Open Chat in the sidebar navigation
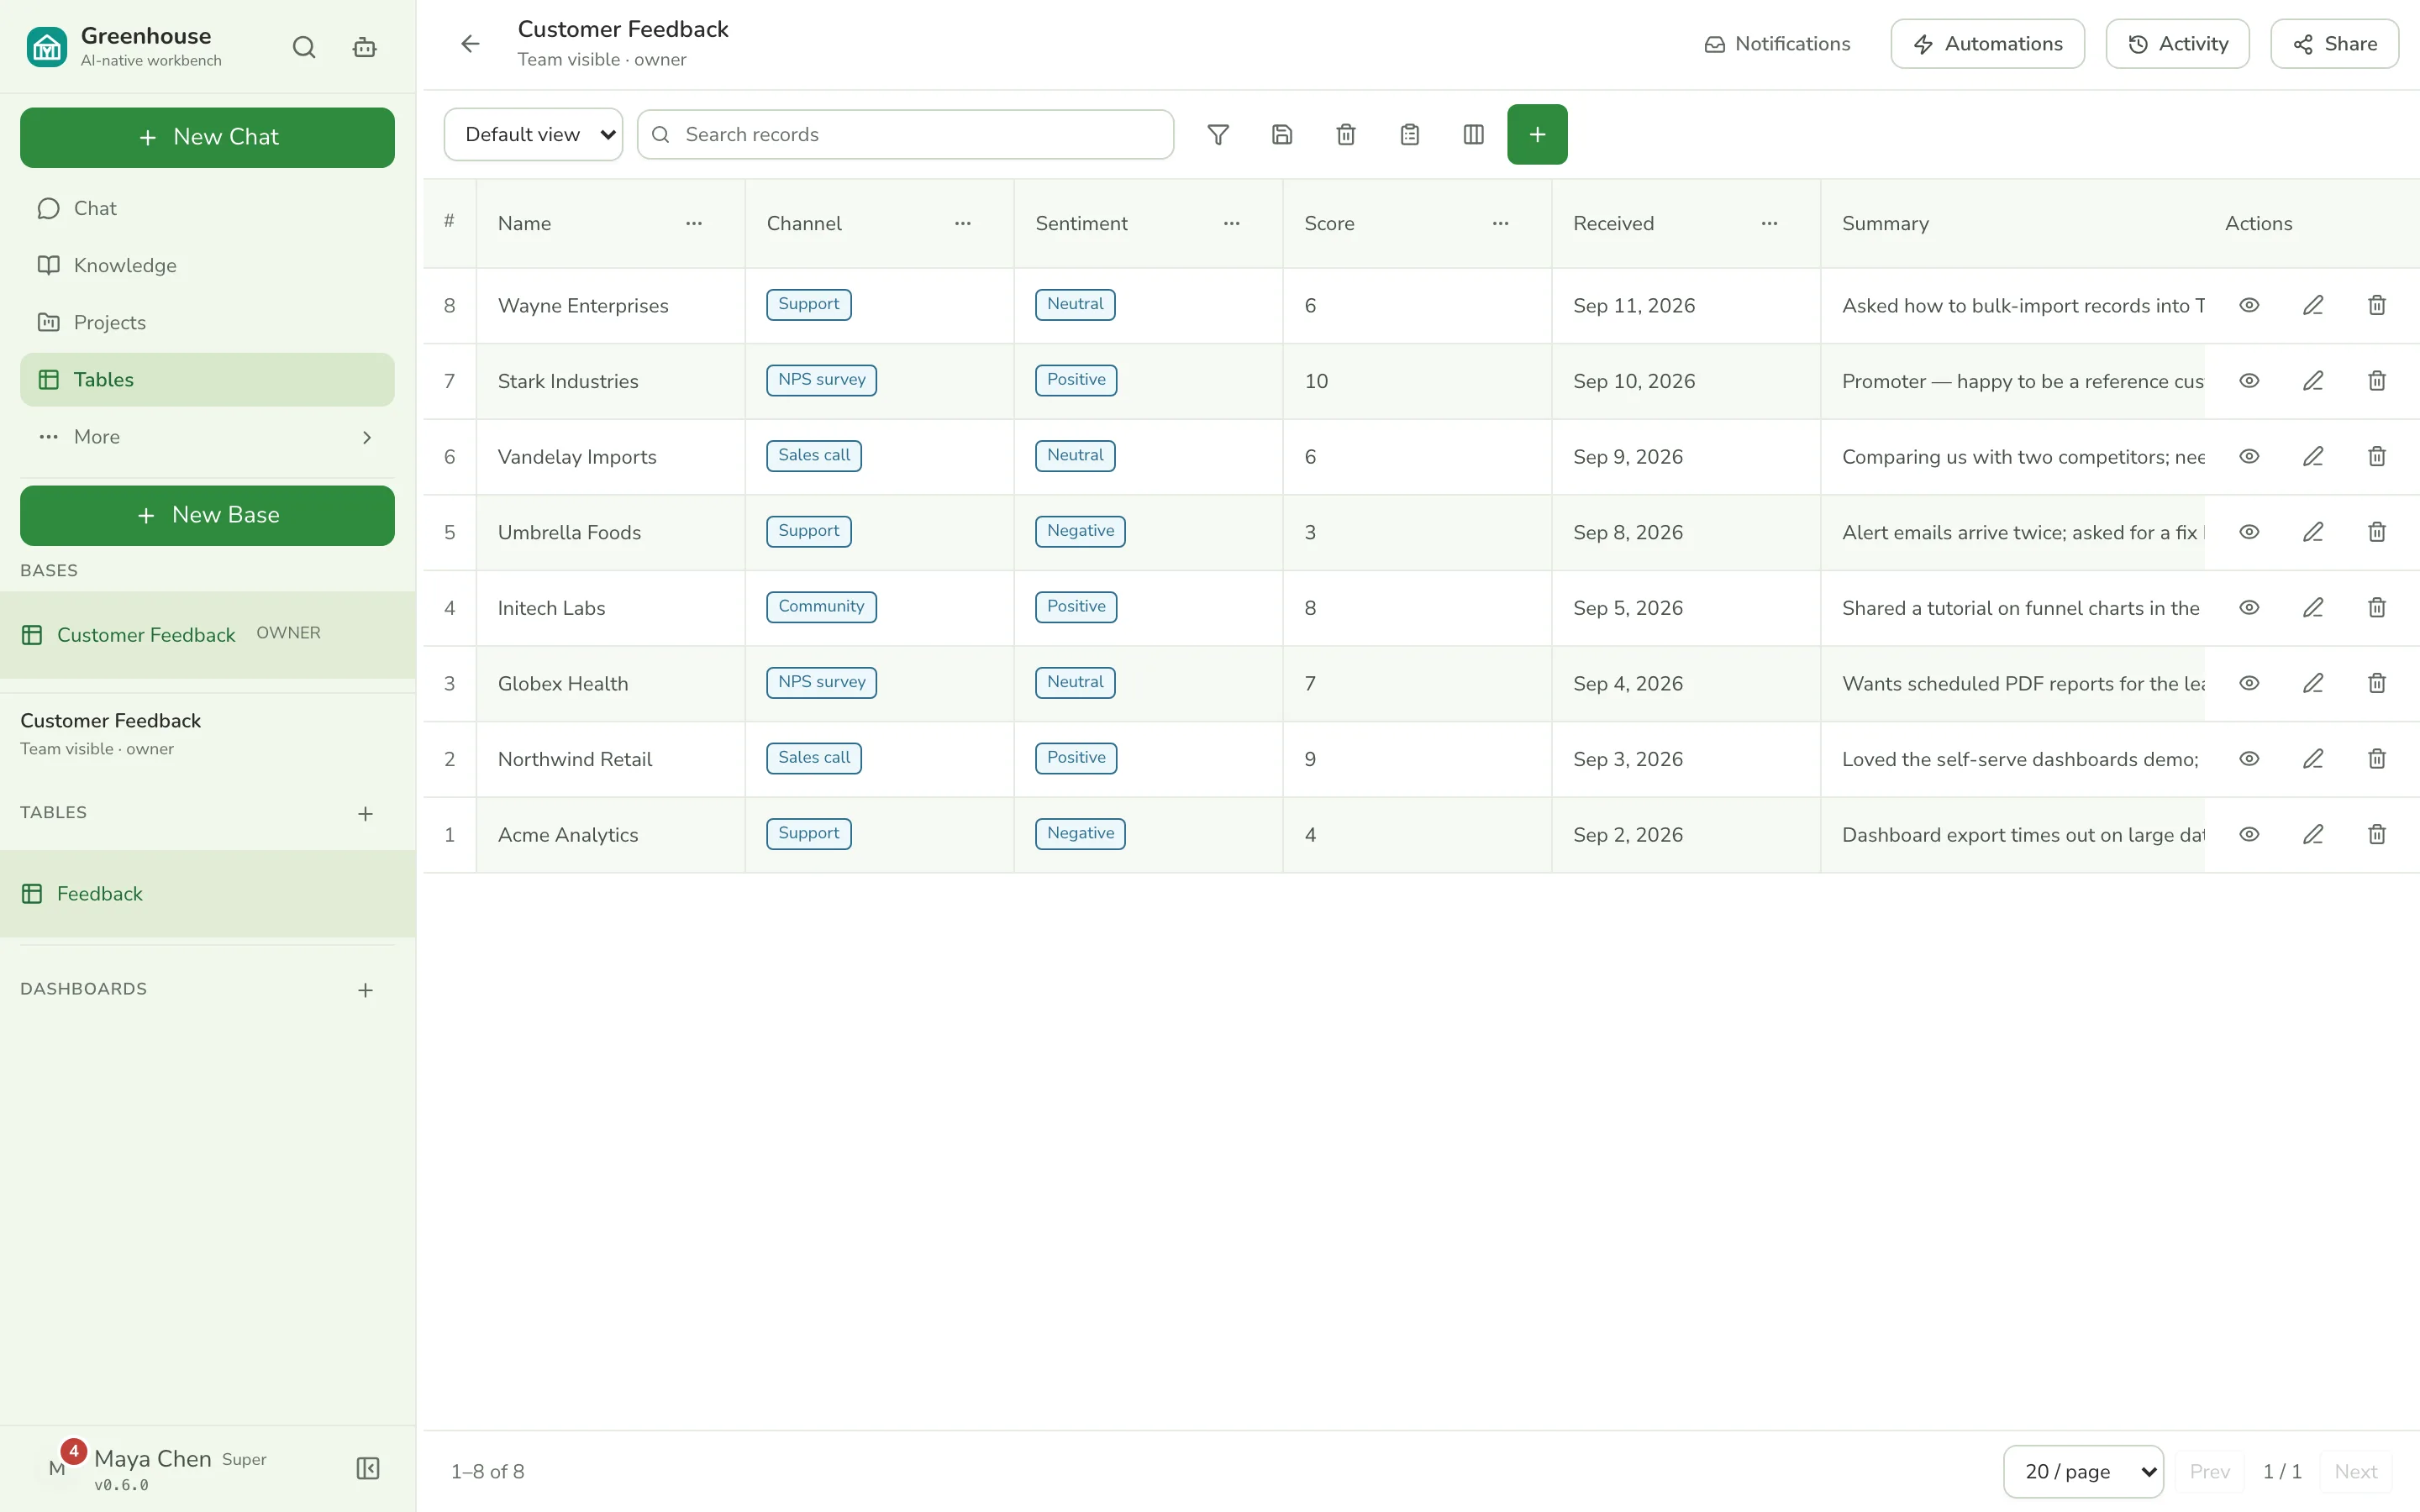2420x1512 pixels. (x=207, y=208)
